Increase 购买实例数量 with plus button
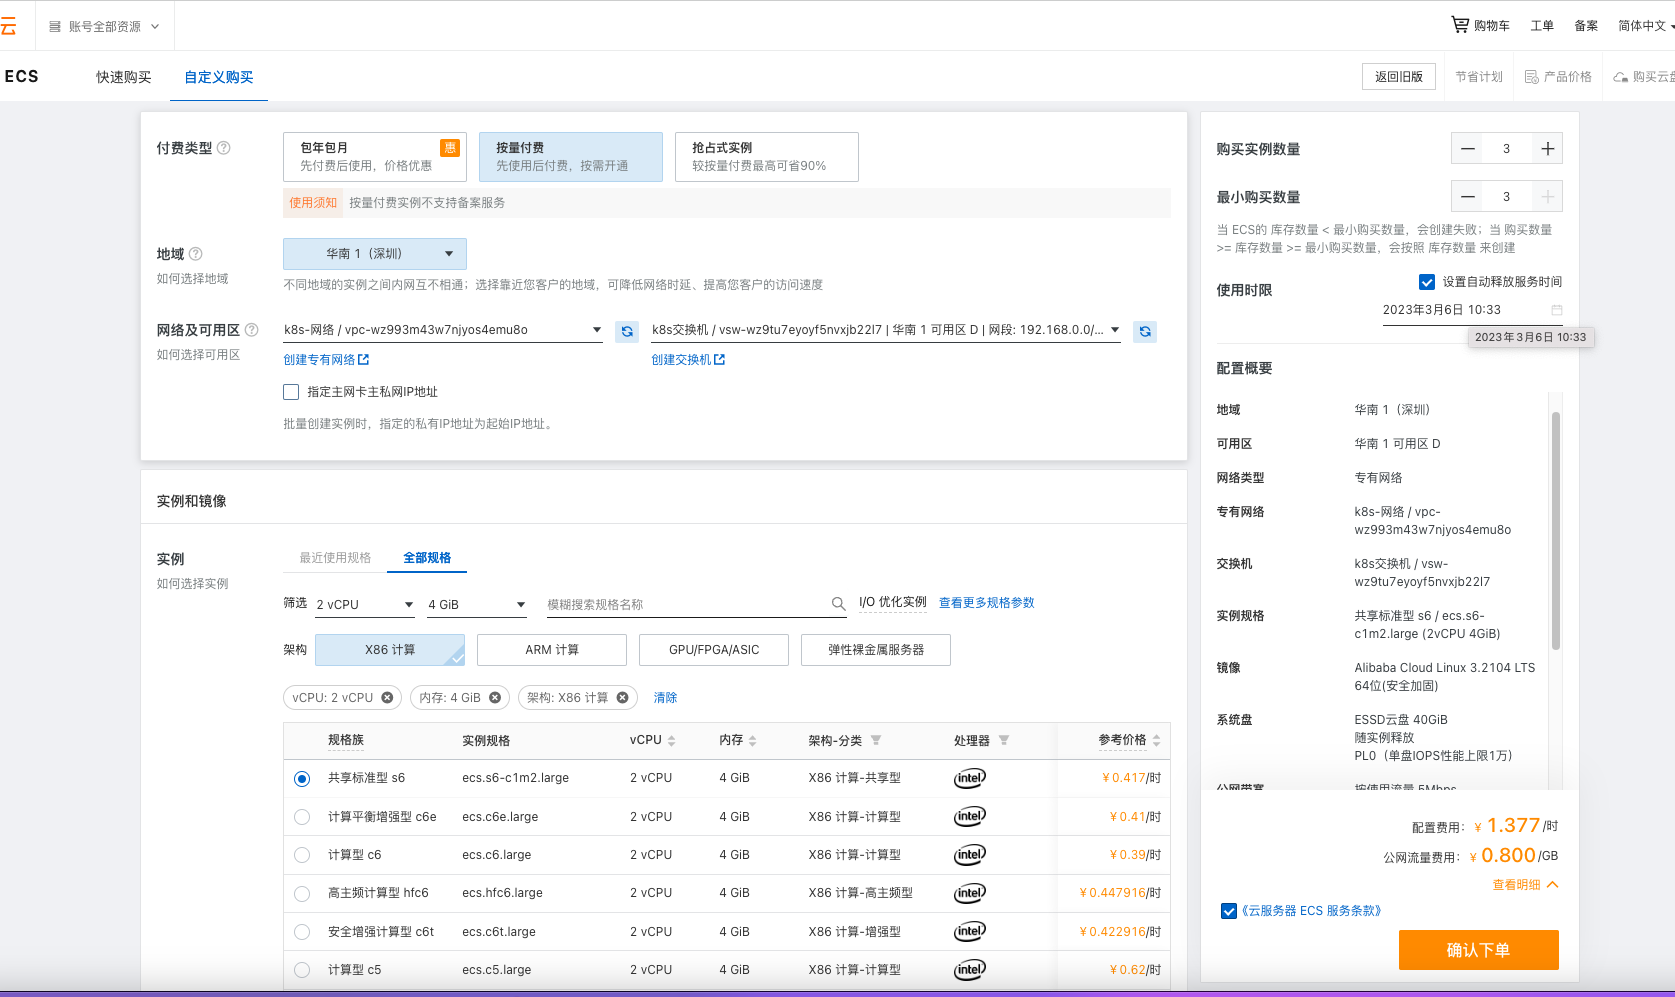The height and width of the screenshot is (997, 1675). point(1547,149)
